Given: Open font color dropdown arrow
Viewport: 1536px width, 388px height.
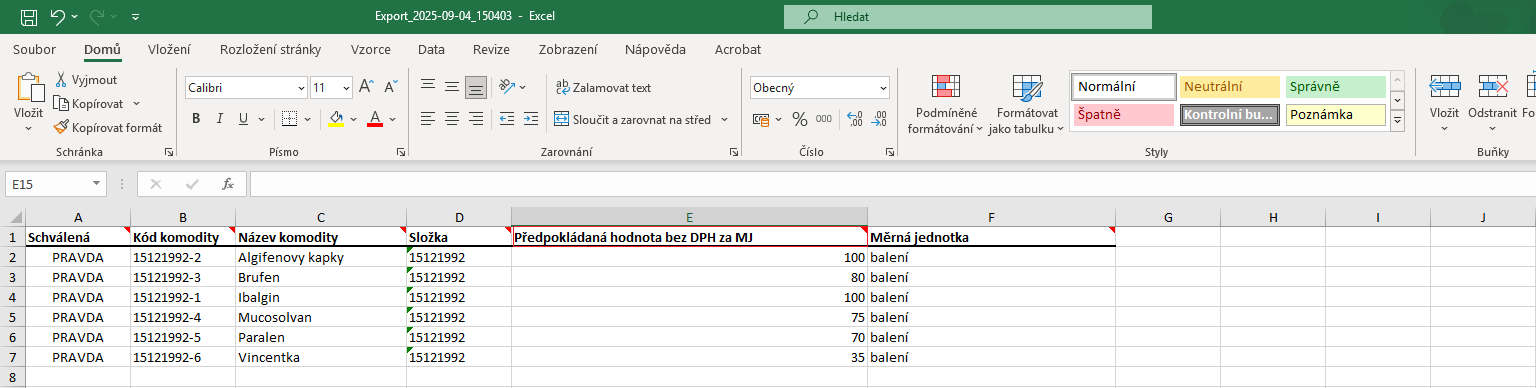Looking at the screenshot, I should coord(392,119).
